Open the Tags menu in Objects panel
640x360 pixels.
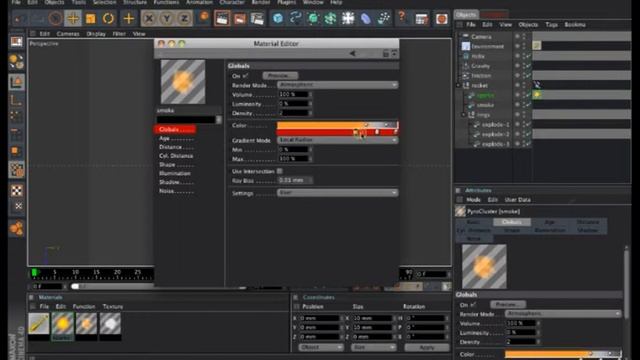551,25
